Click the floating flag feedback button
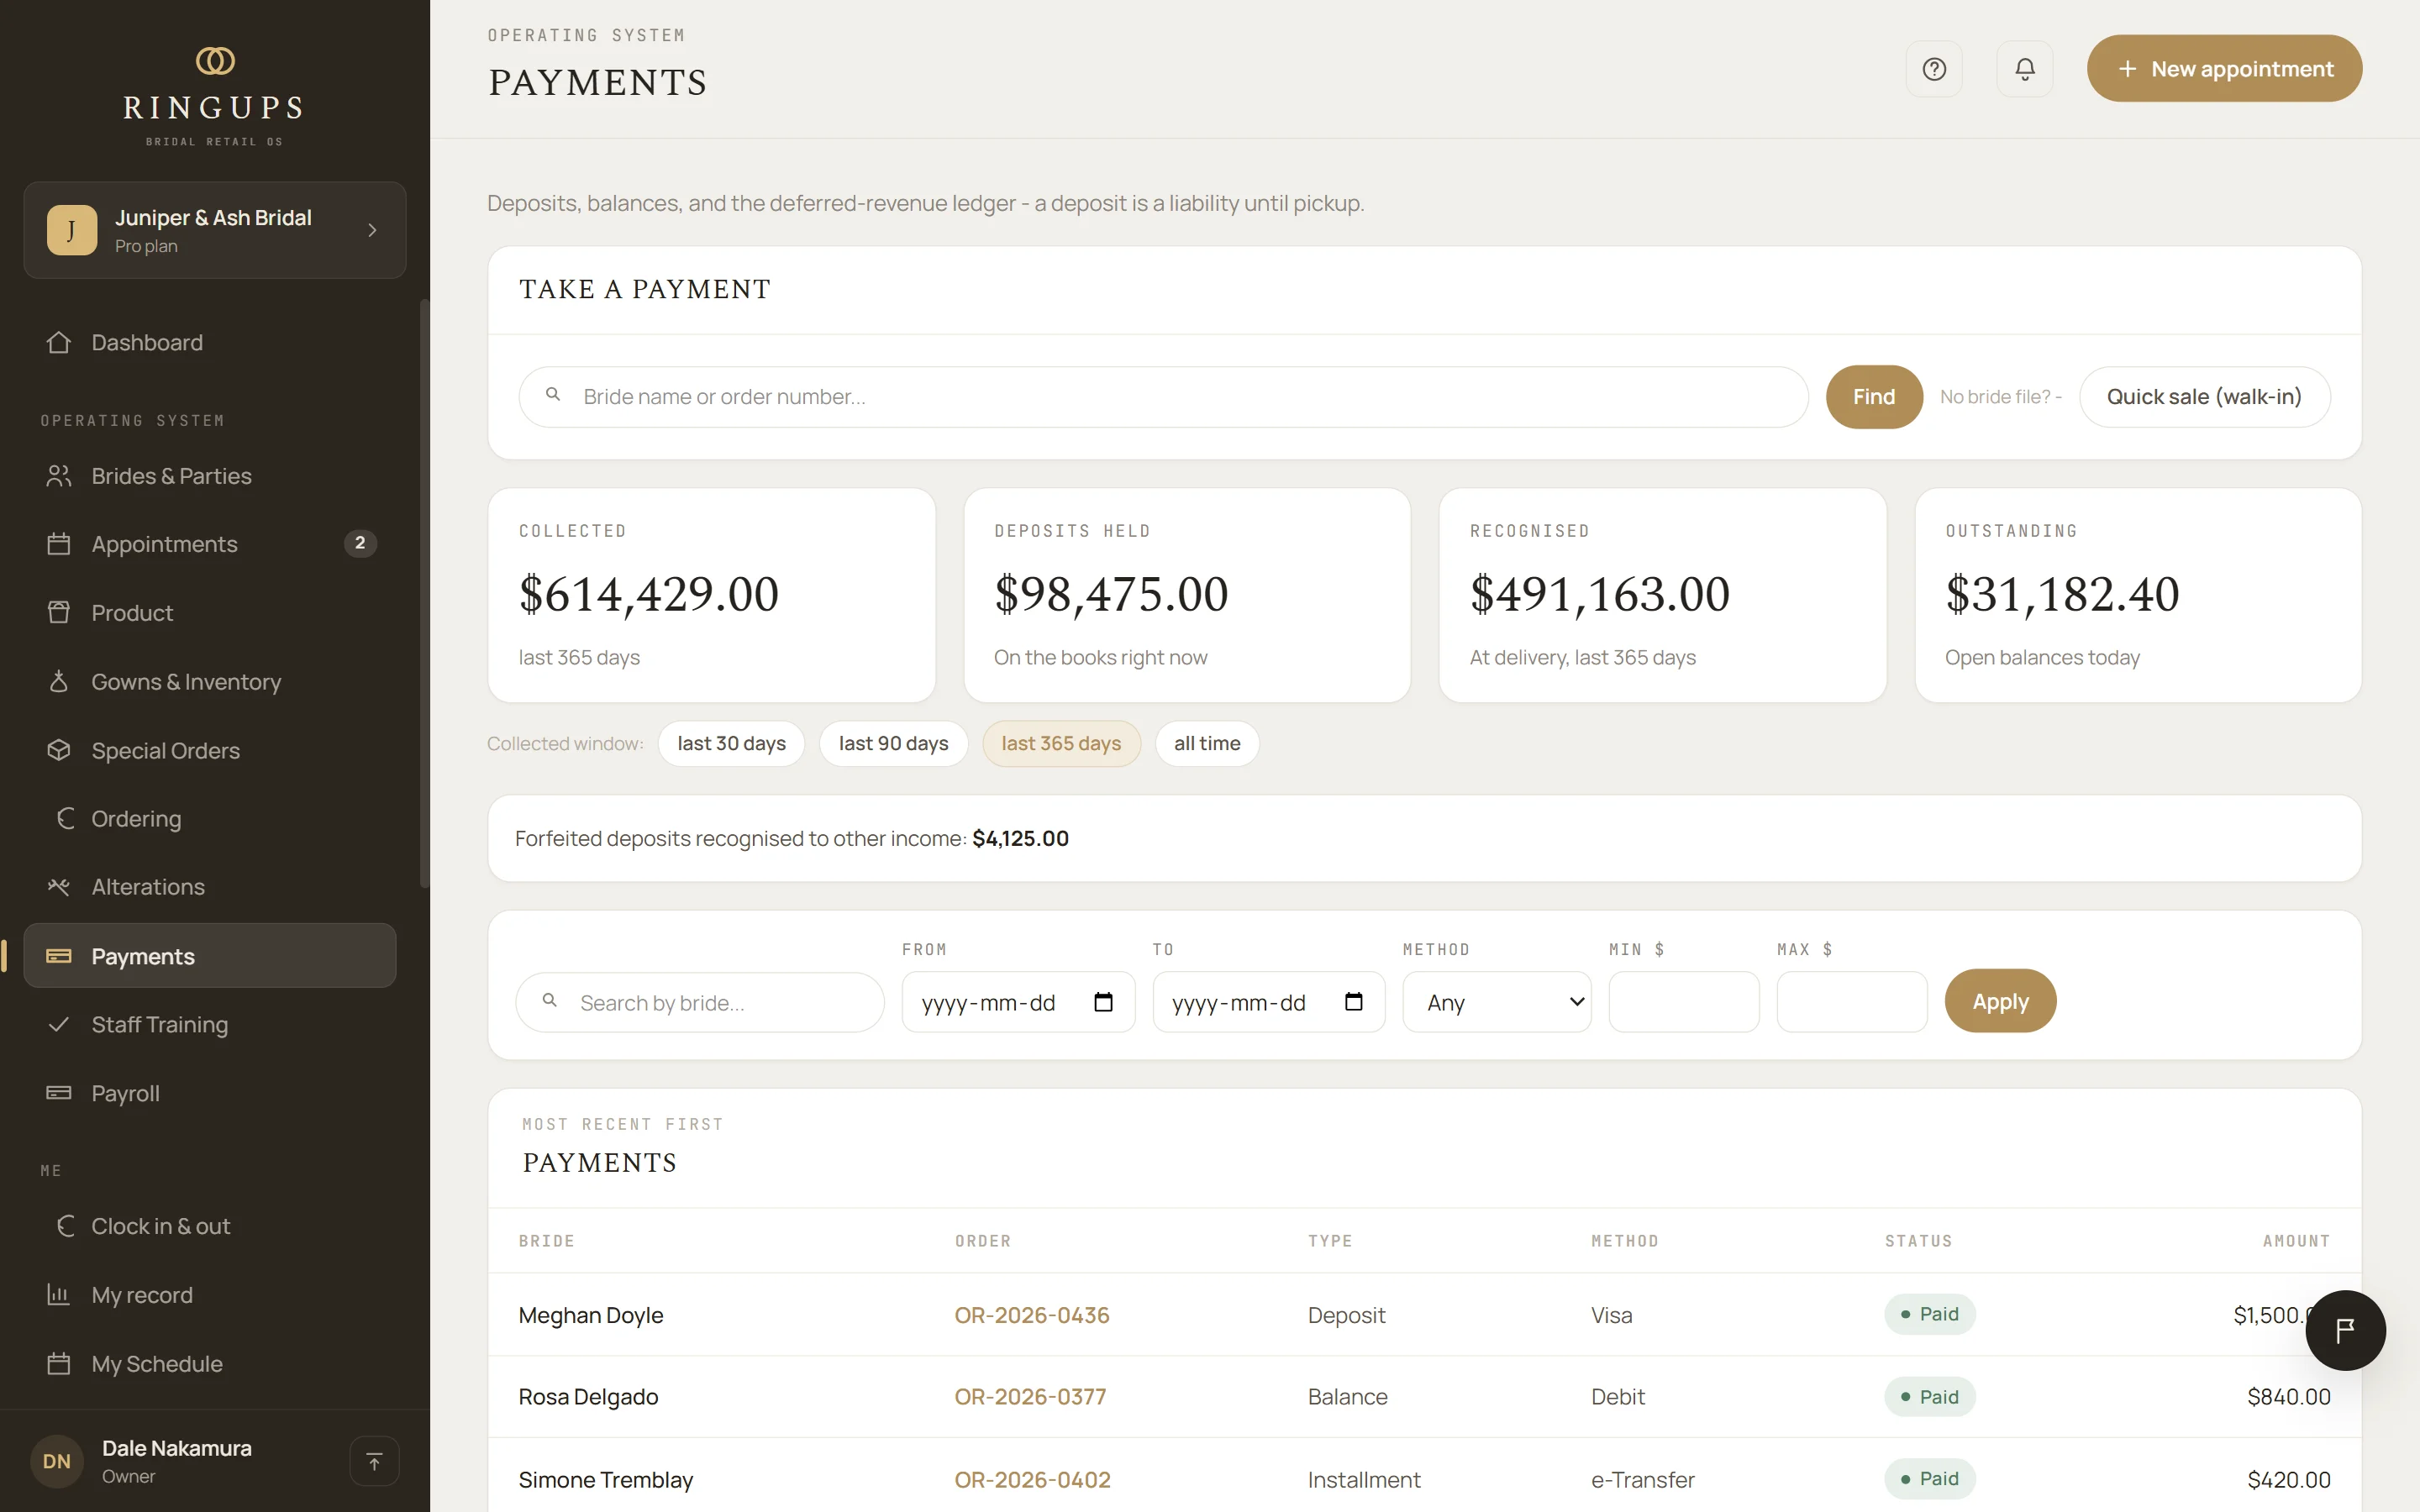Screen dimensions: 2420x1512 pos(2345,1330)
